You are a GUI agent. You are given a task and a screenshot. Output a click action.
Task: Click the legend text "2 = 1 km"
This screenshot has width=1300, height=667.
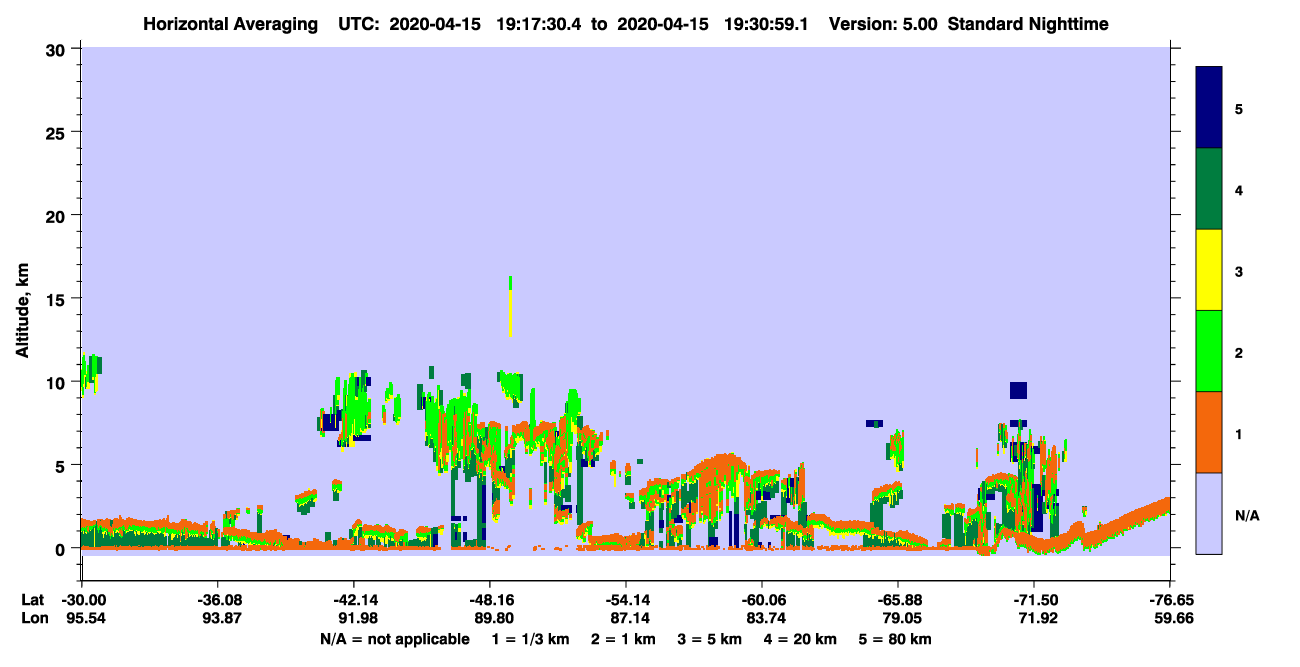coord(622,639)
